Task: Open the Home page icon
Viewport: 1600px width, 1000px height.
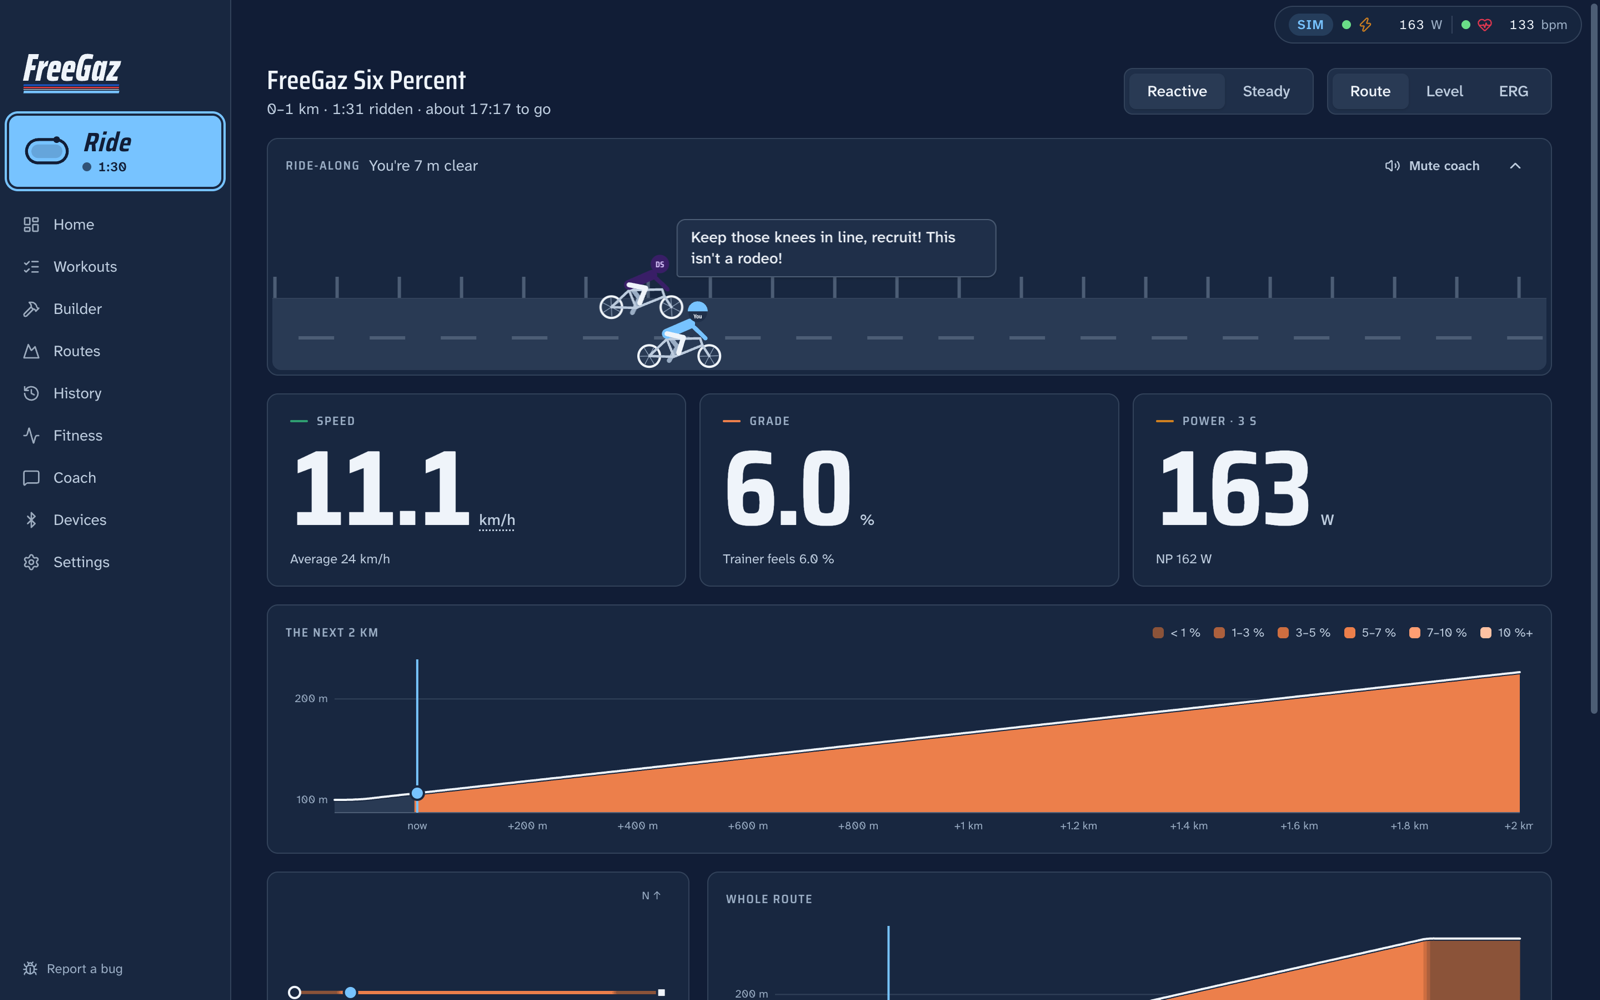Action: (31, 224)
